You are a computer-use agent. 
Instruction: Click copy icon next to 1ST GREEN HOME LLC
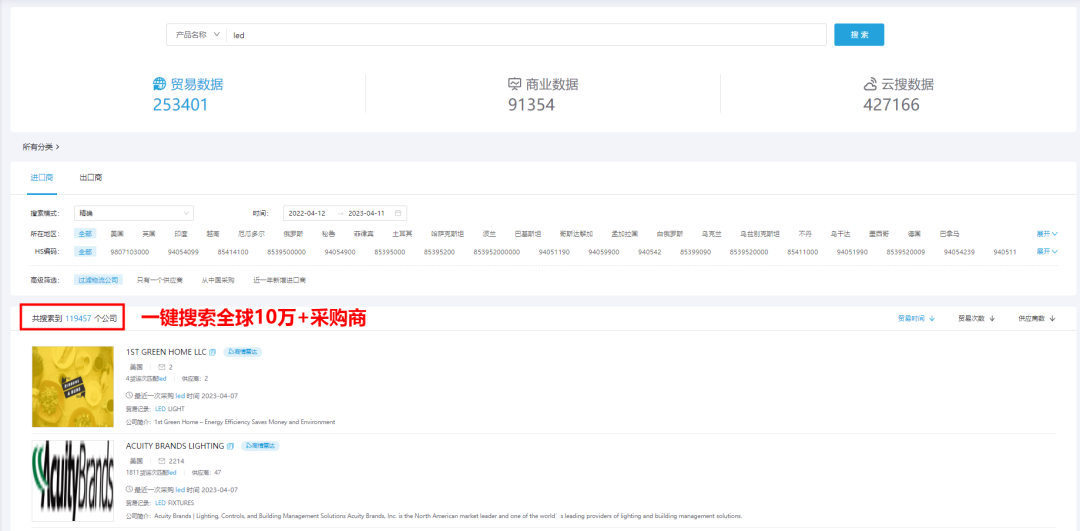click(x=213, y=352)
